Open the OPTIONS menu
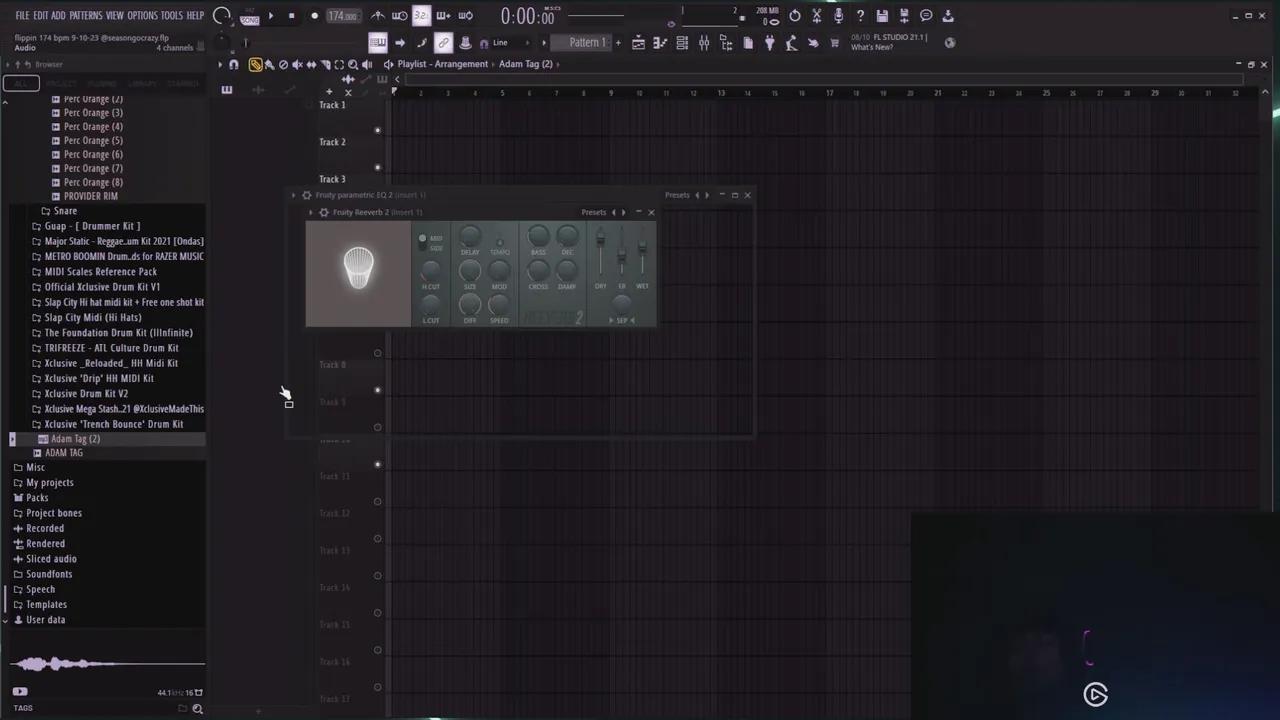The image size is (1280, 720). click(x=144, y=15)
